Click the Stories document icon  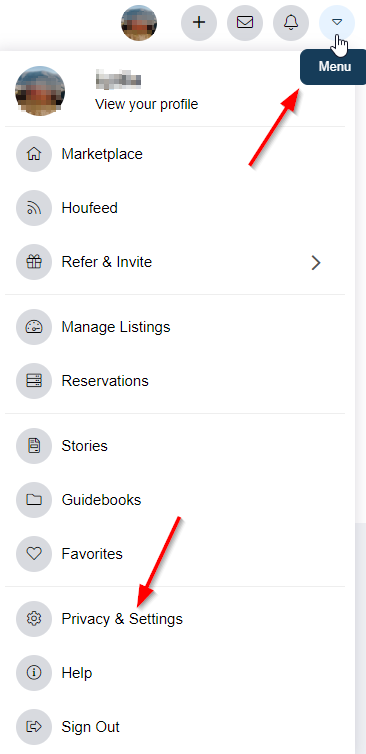click(34, 446)
